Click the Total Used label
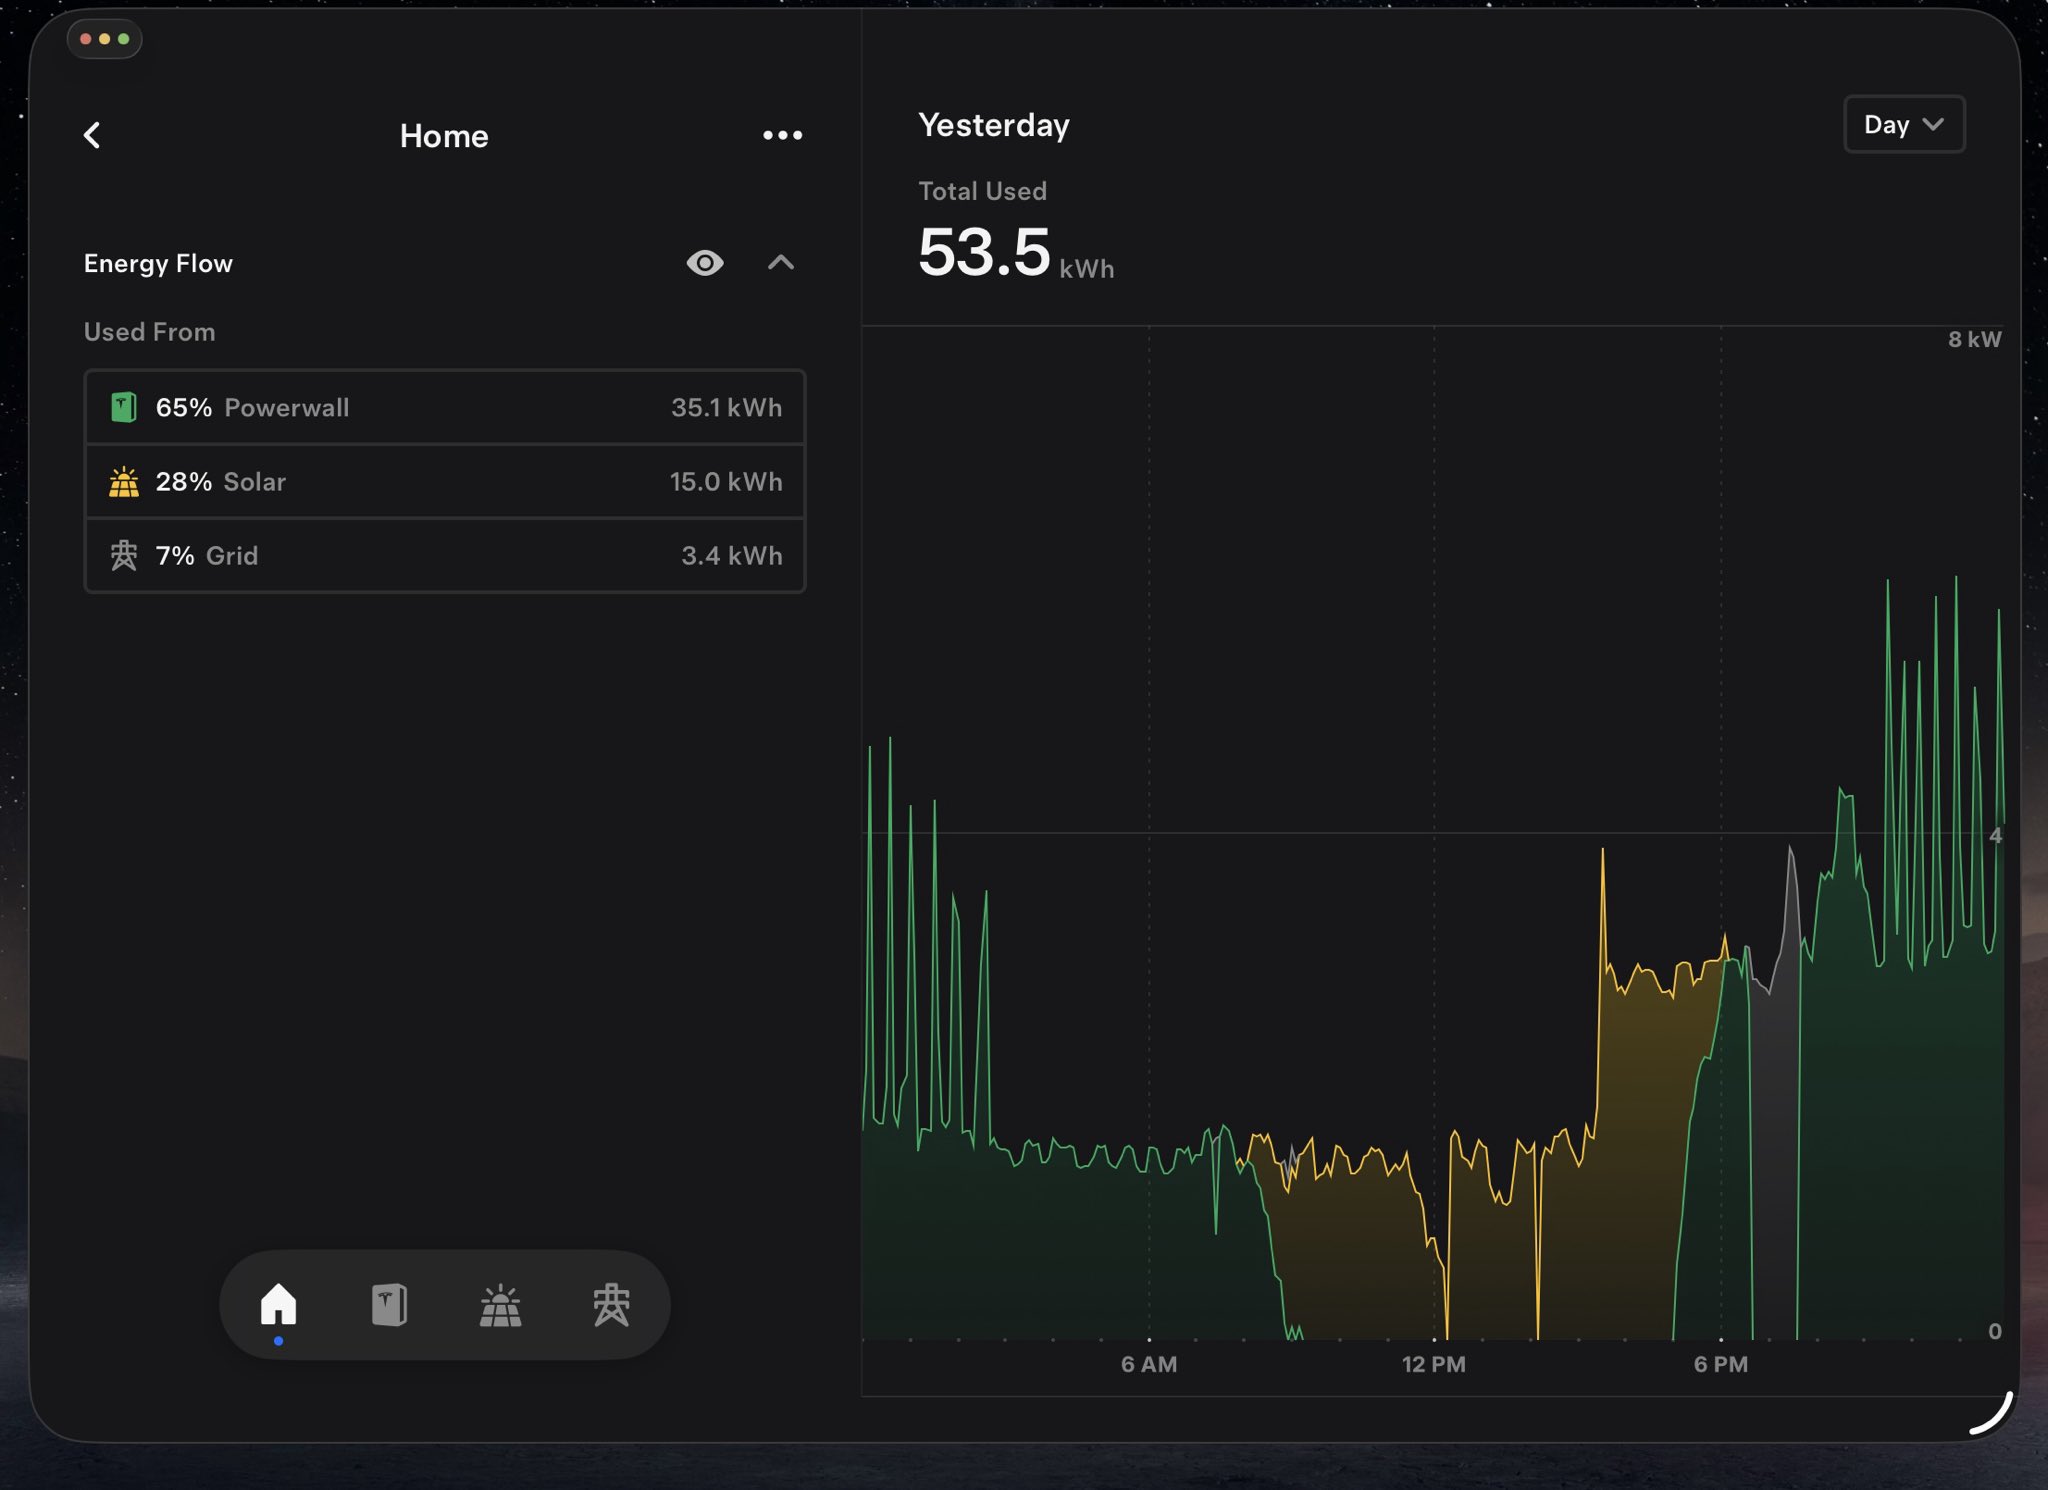Image resolution: width=2048 pixels, height=1490 pixels. 982,191
